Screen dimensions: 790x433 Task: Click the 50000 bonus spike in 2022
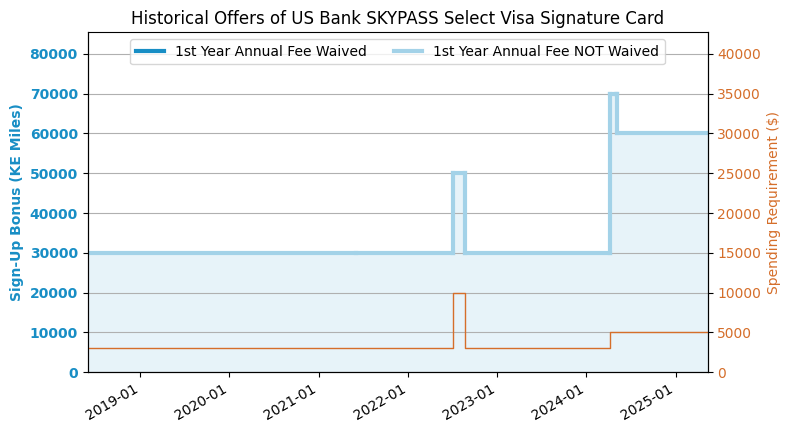[458, 173]
